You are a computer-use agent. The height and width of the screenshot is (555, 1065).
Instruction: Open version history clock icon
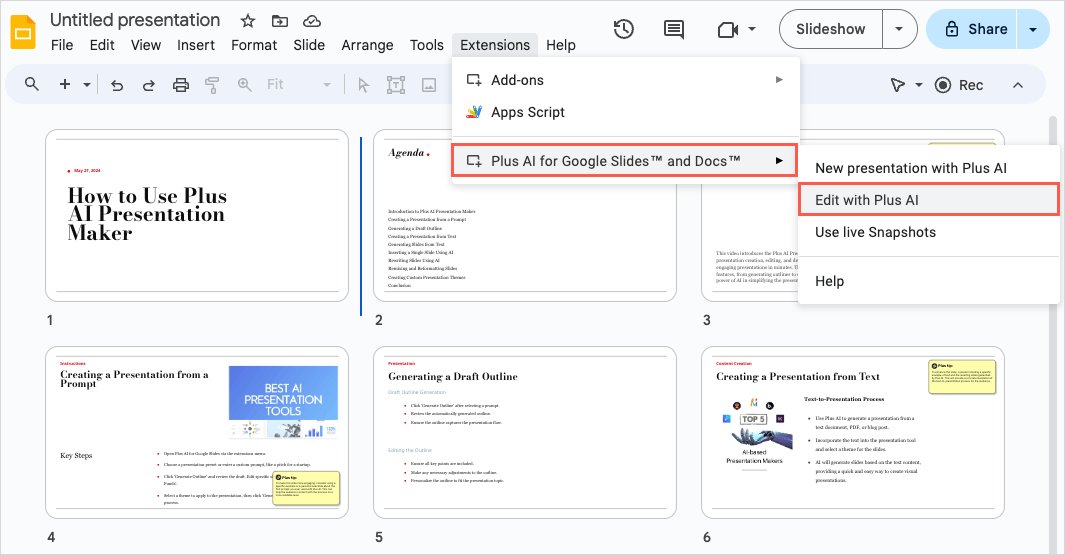coord(624,29)
